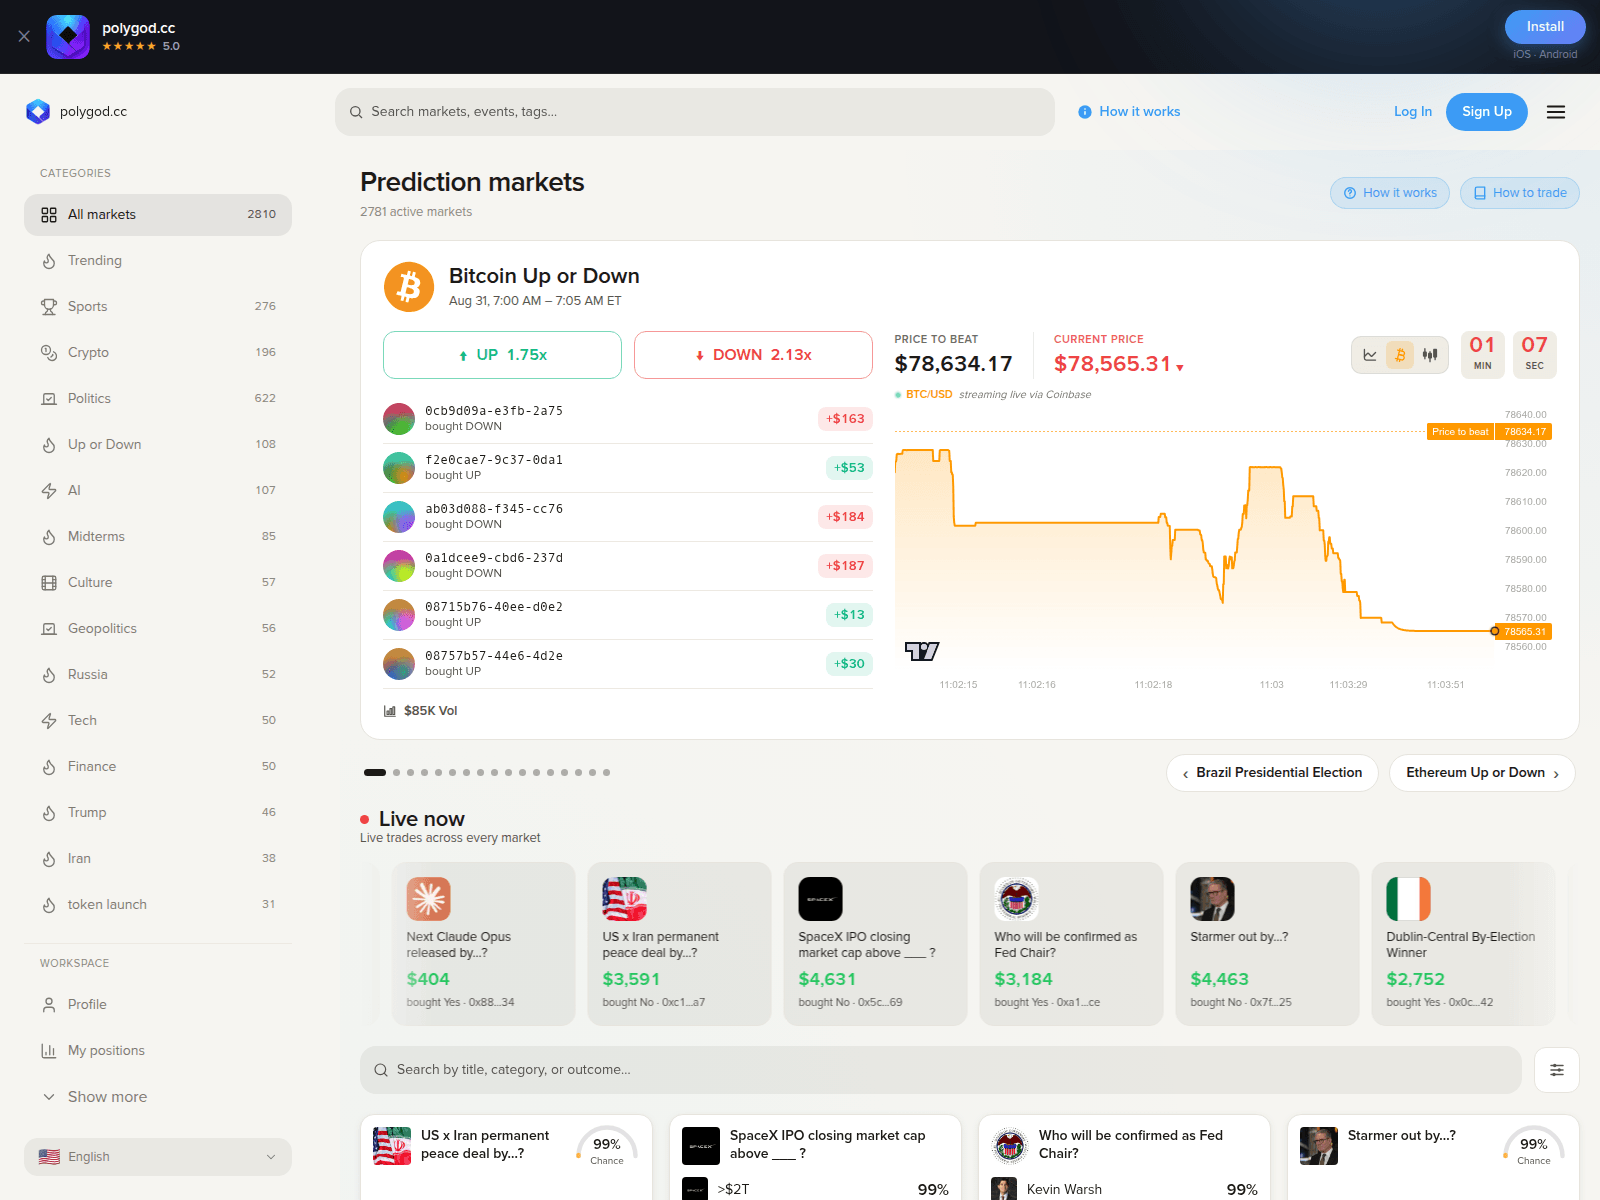The width and height of the screenshot is (1600, 1200).
Task: Focus the Search markets input field
Action: coord(695,112)
